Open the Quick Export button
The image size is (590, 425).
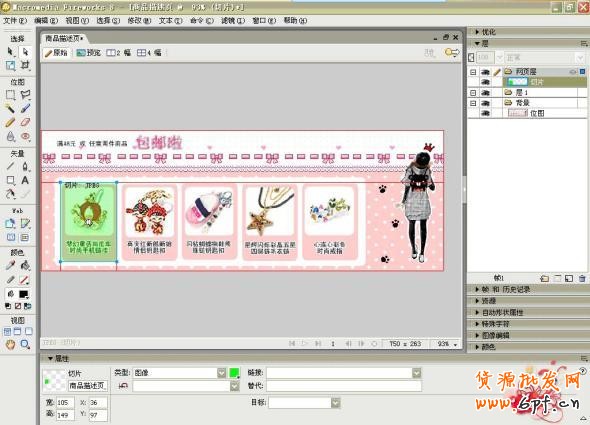452,53
